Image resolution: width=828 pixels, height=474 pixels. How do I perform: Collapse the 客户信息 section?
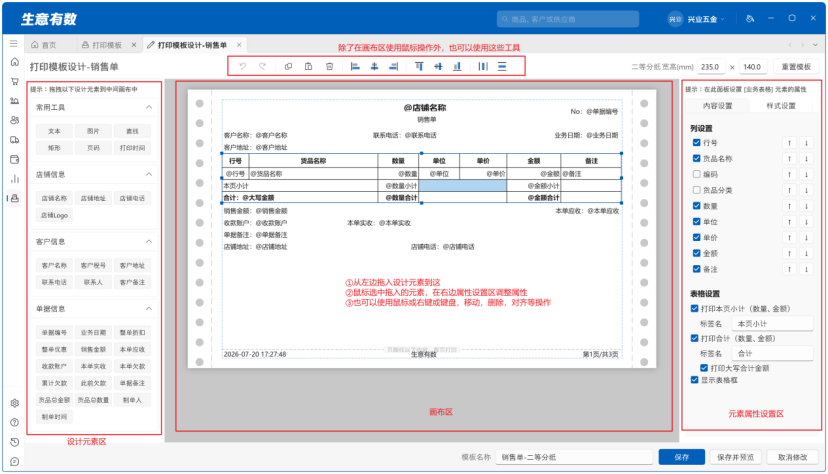(x=149, y=241)
